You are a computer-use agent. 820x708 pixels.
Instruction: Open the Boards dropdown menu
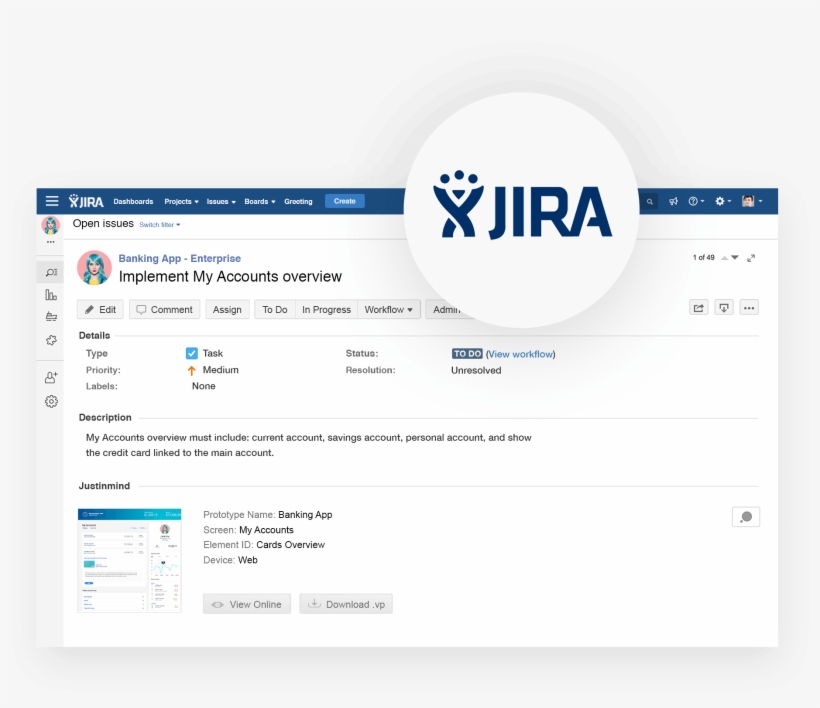(x=260, y=201)
